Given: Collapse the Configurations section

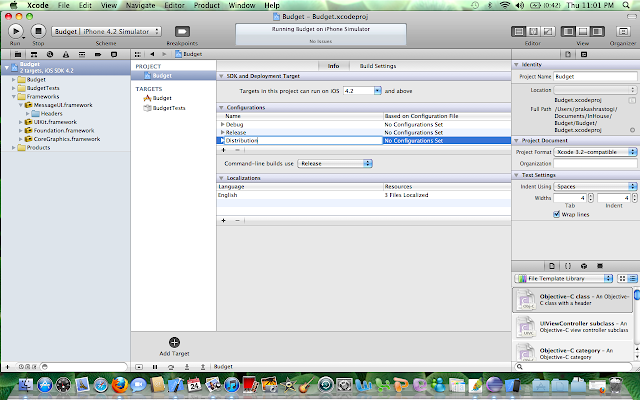Looking at the screenshot, I should pos(221,108).
